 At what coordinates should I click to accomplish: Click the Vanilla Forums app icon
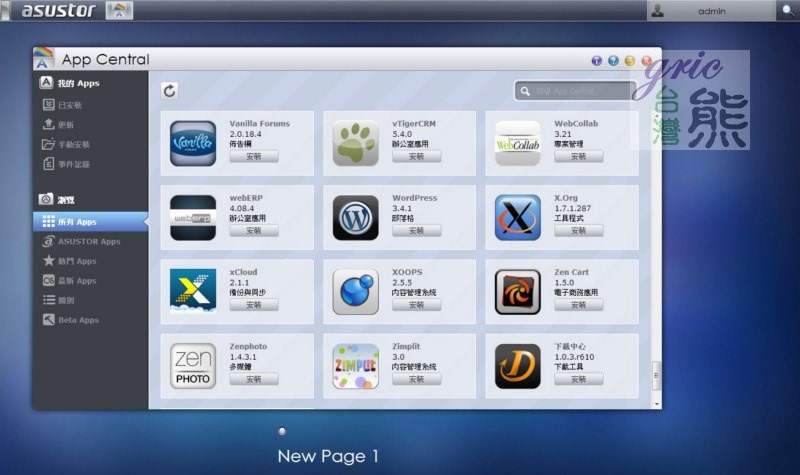[193, 143]
